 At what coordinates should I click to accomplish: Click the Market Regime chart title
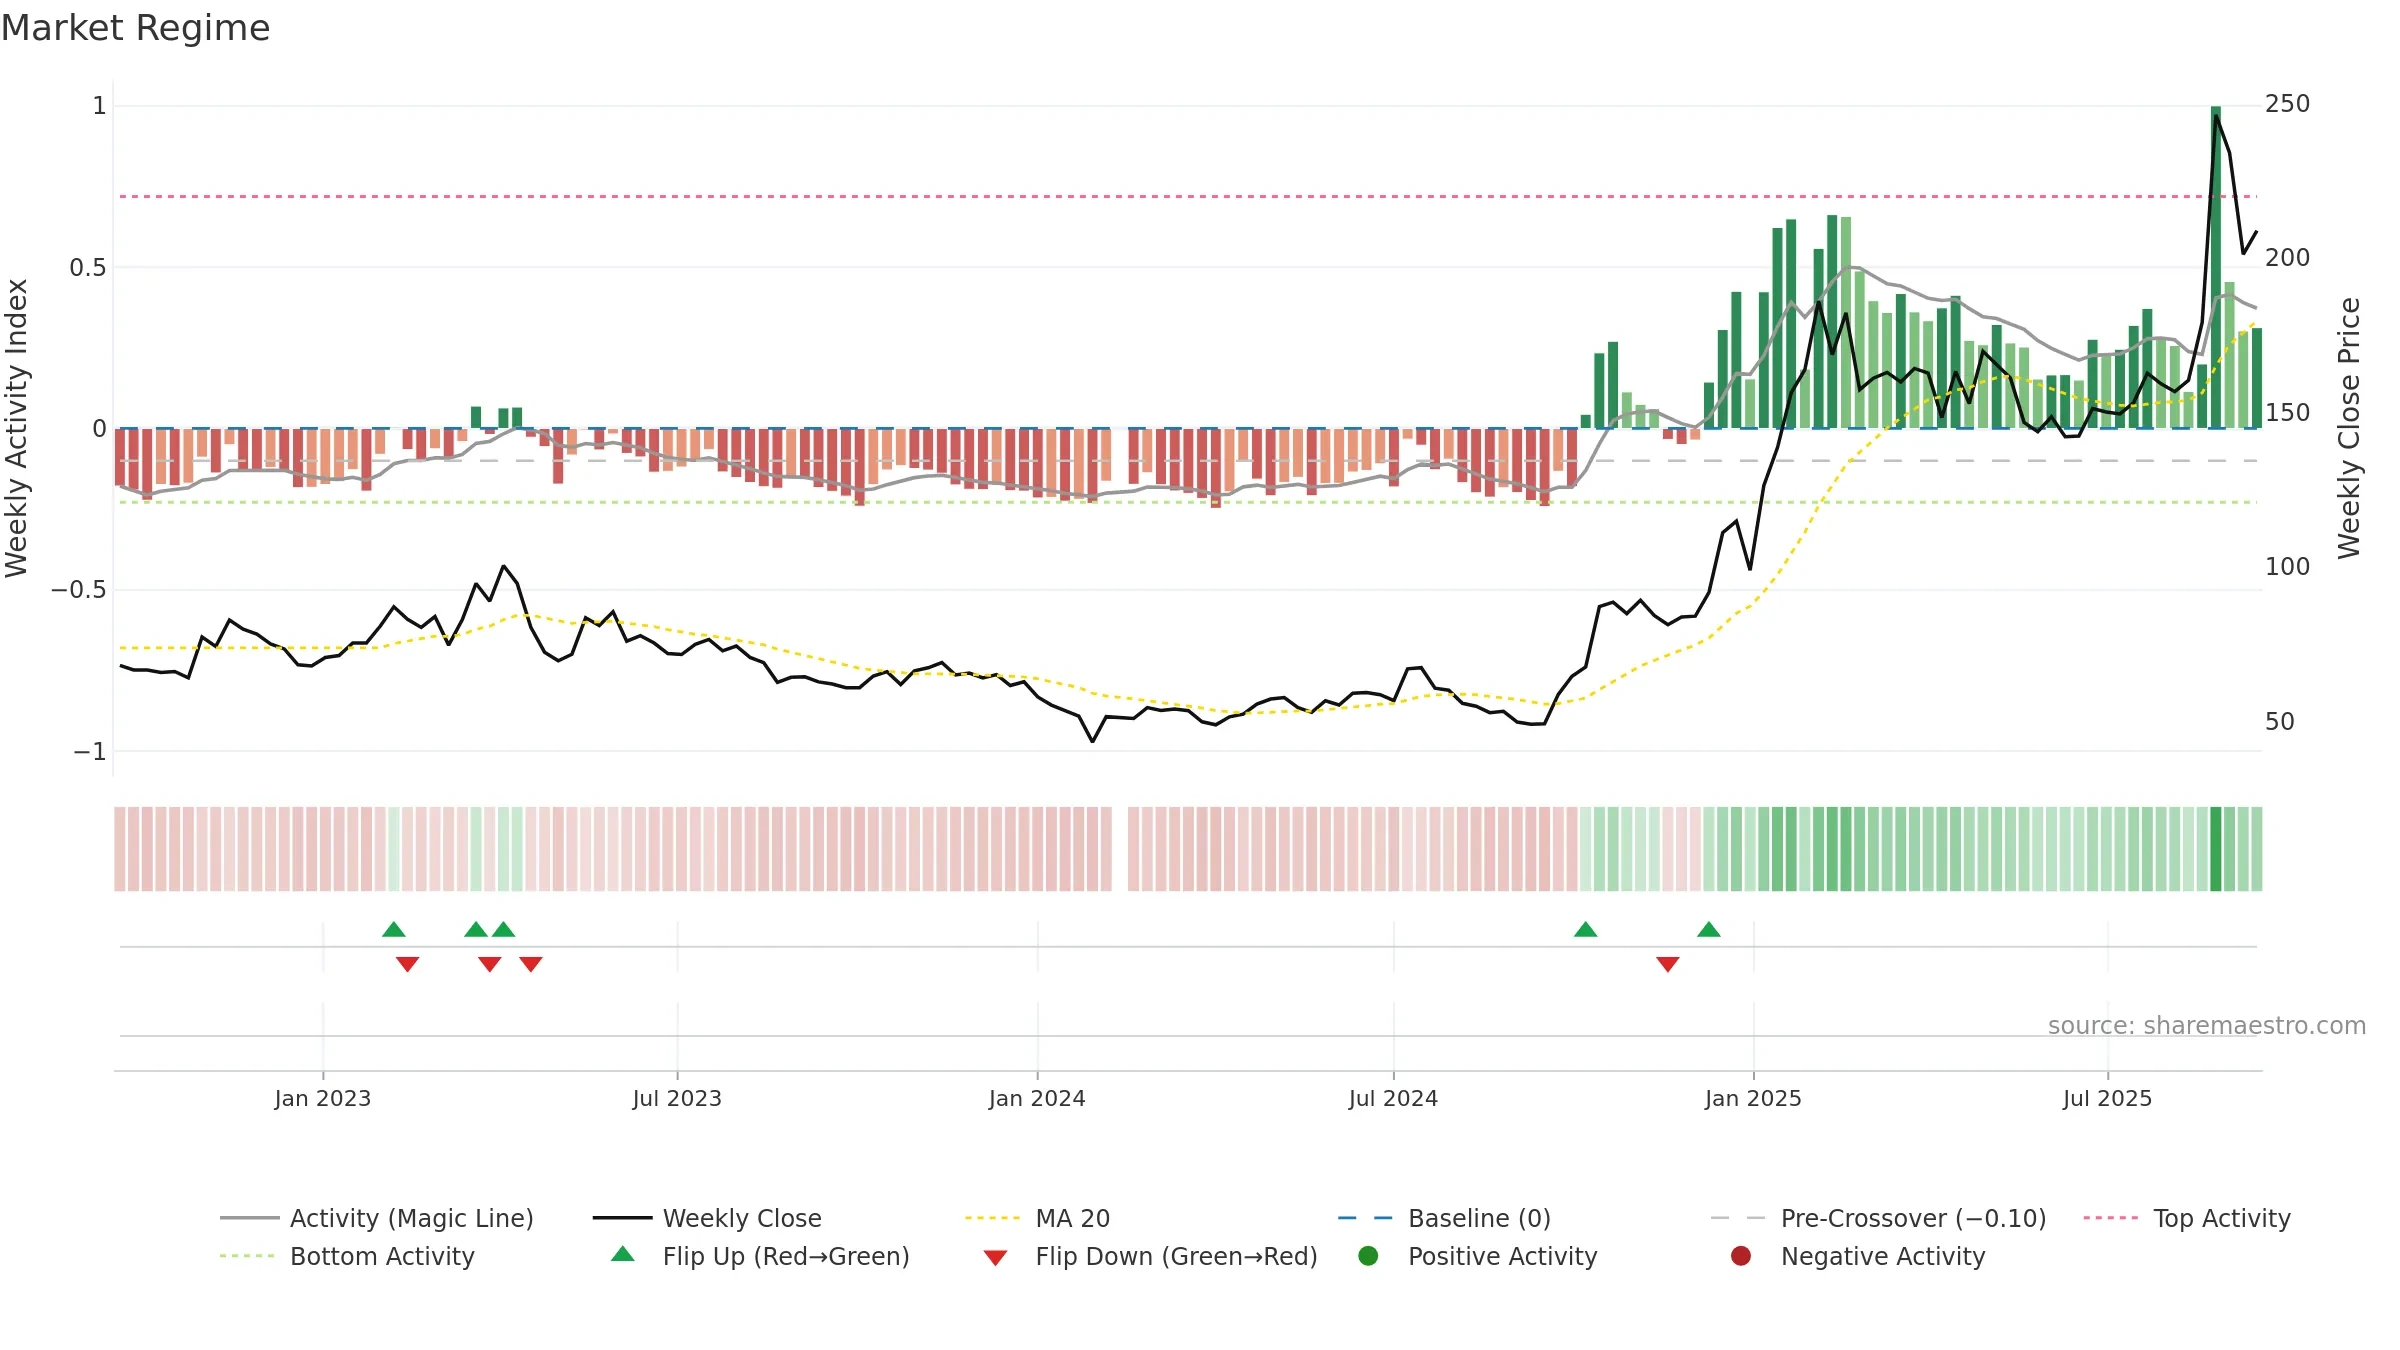(135, 28)
